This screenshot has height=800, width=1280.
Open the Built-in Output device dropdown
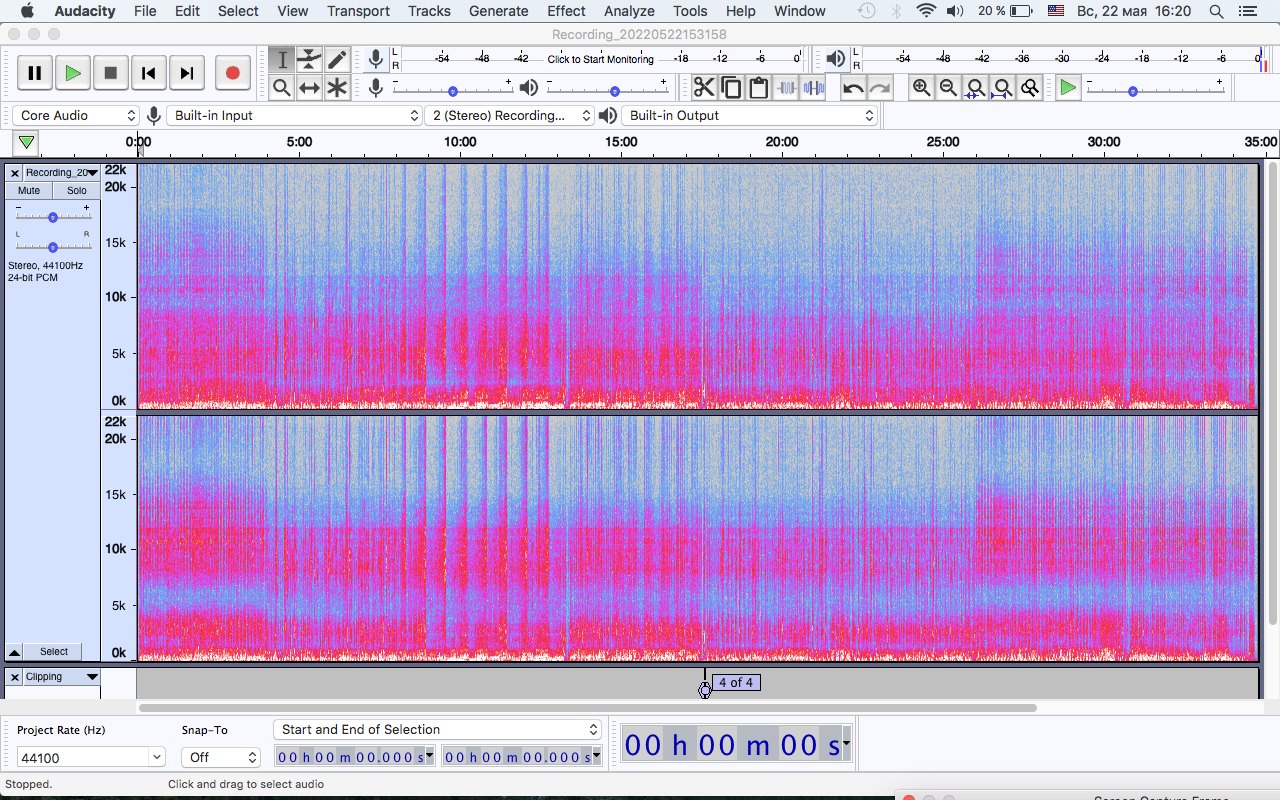click(750, 116)
